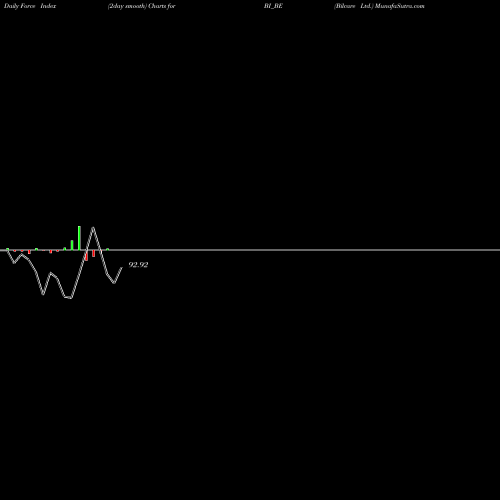500x500 pixels.
Task: Click the tallest green force index bar
Action: pyautogui.click(x=79, y=238)
